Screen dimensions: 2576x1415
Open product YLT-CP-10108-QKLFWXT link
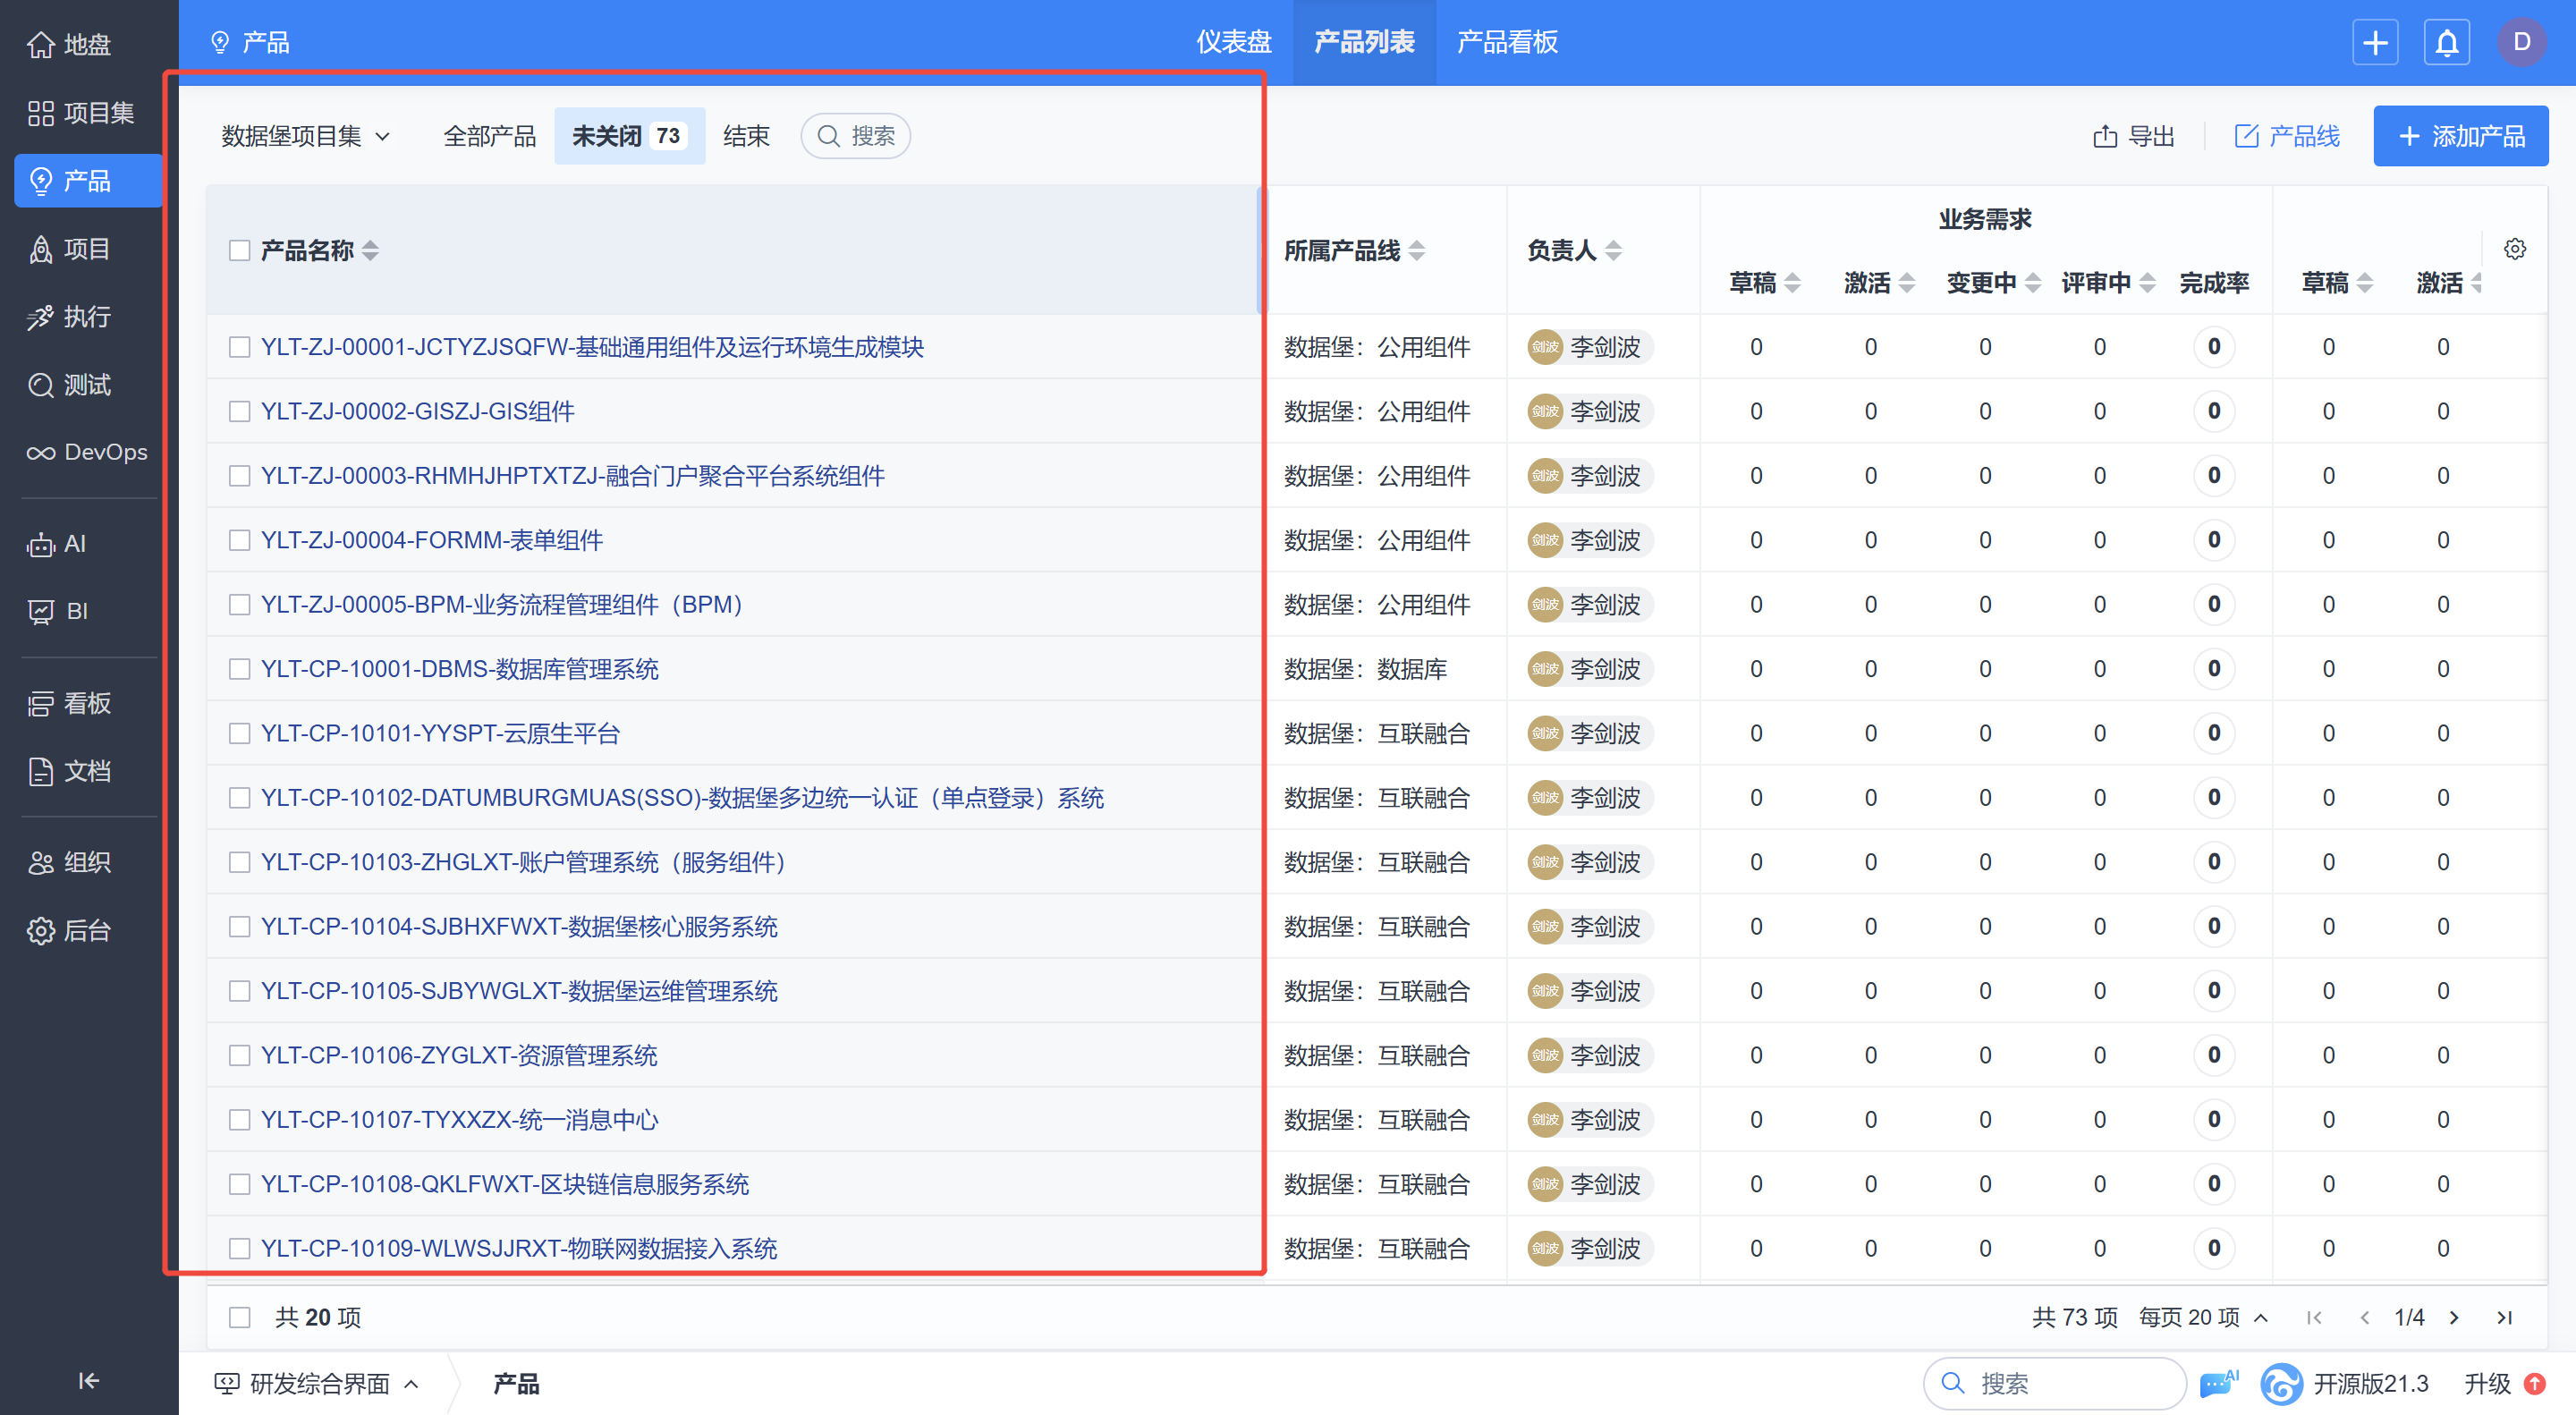tap(504, 1184)
